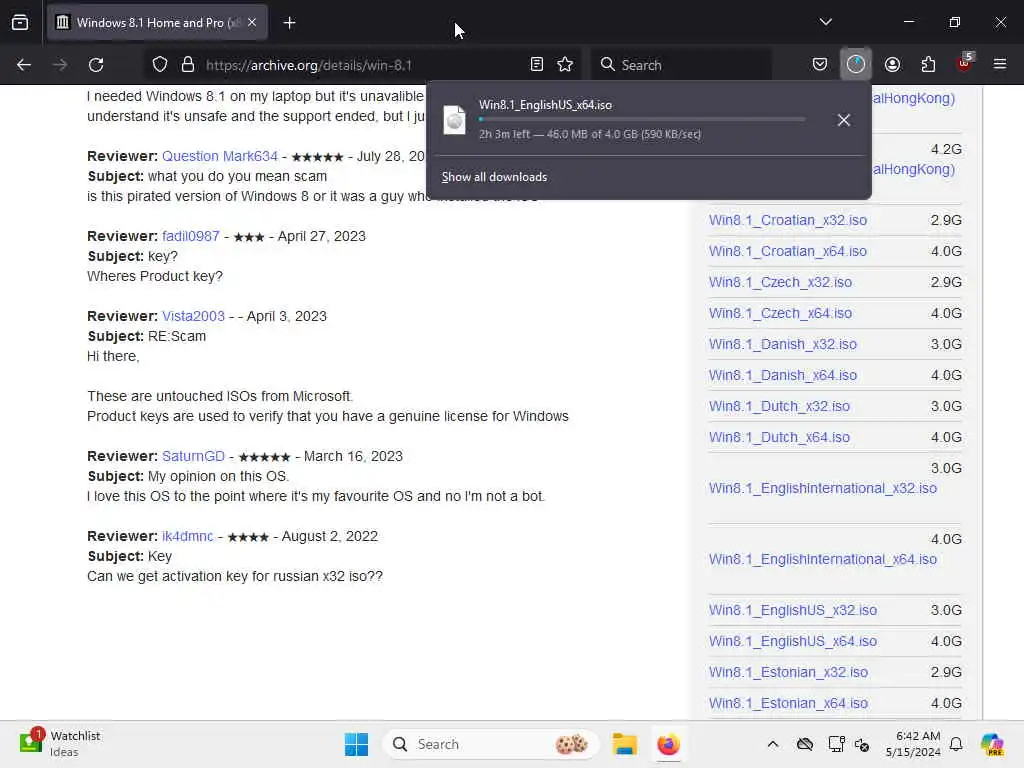Open a new tab
Screen dimensions: 1024x768
pyautogui.click(x=289, y=23)
